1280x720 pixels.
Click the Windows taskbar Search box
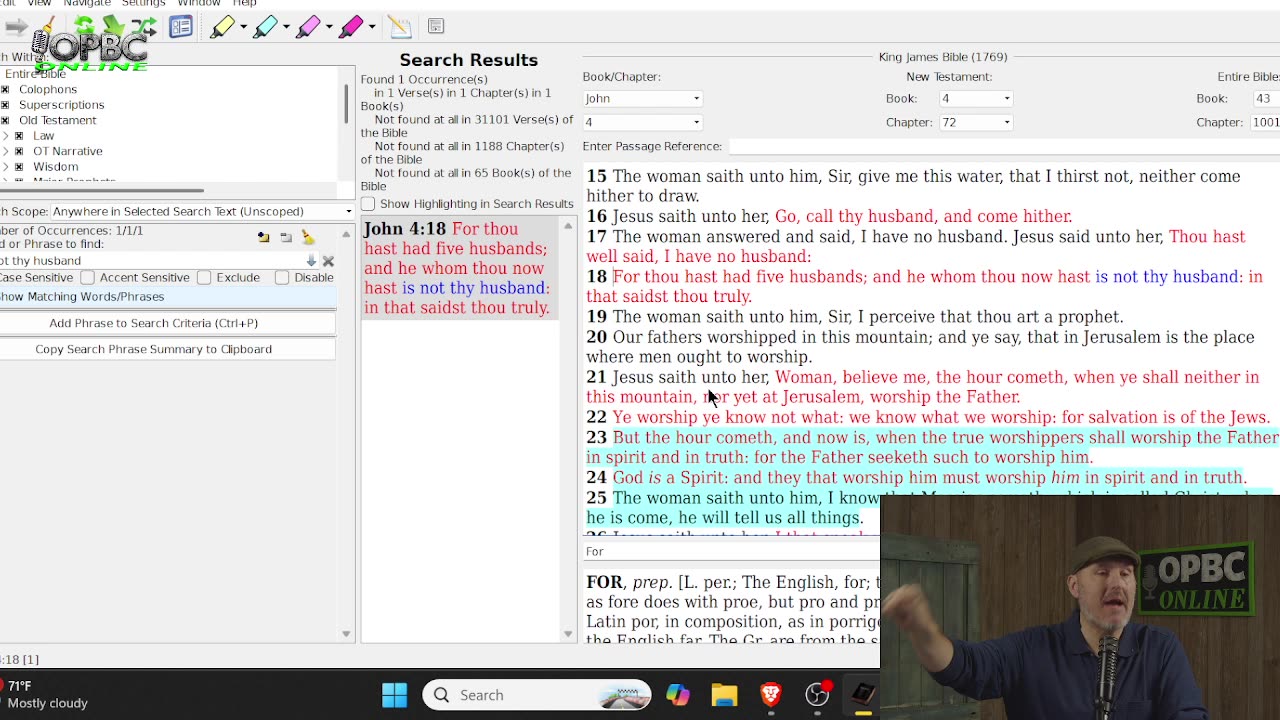(x=537, y=695)
